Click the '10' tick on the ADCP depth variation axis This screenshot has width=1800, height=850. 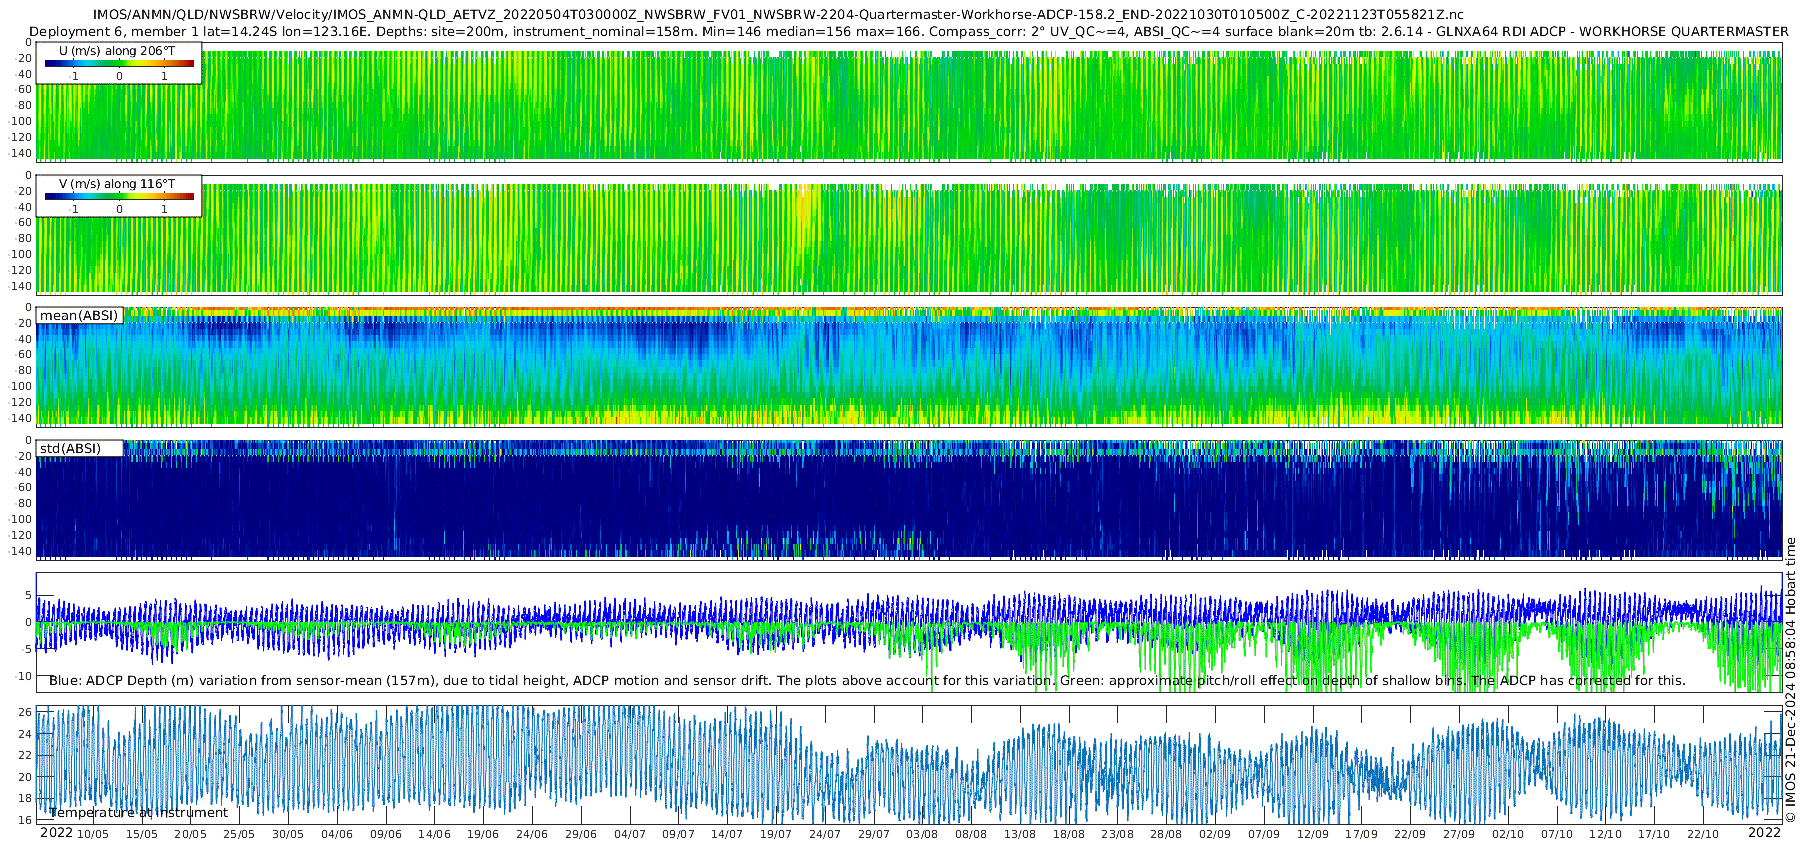25,676
